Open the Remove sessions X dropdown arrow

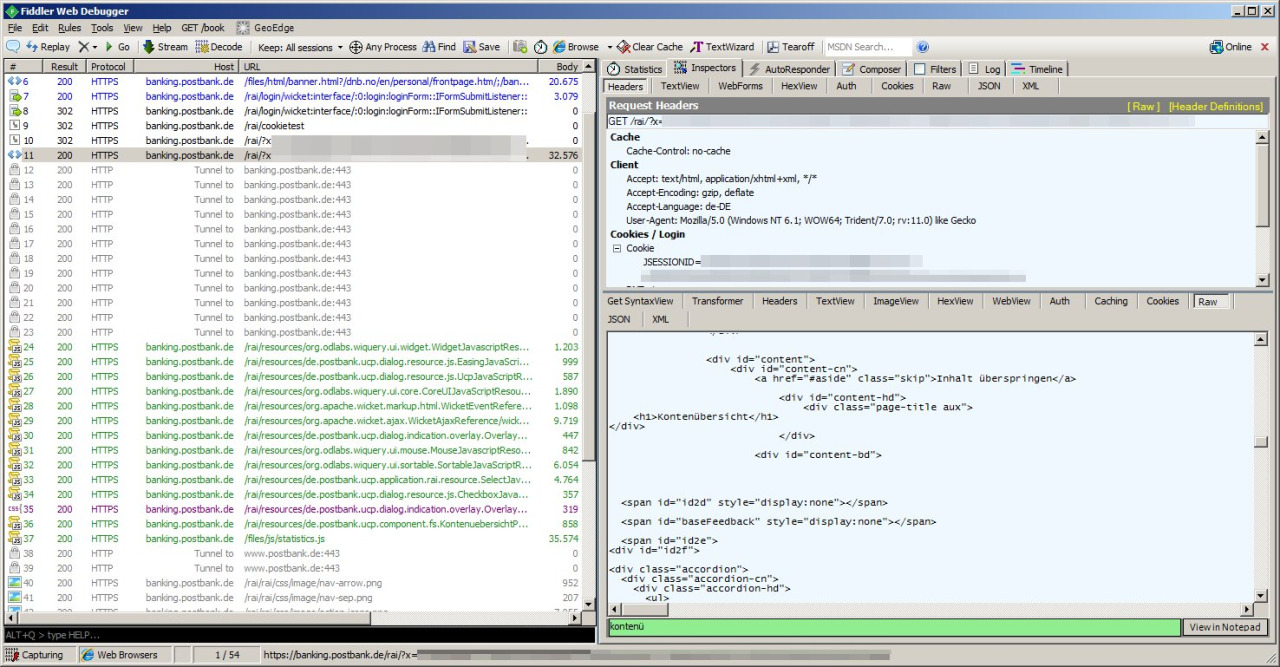(x=95, y=47)
